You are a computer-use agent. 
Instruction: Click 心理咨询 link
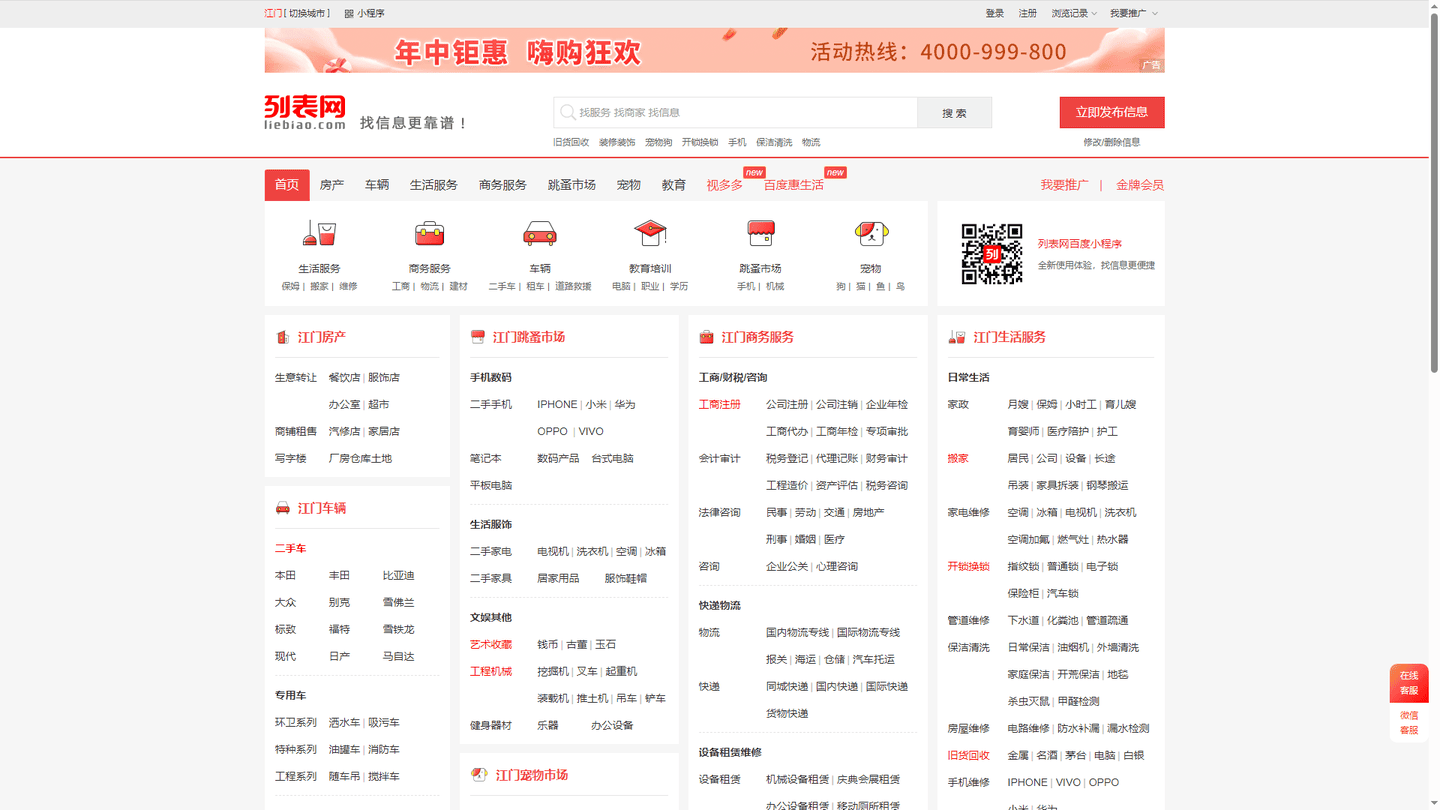(837, 567)
